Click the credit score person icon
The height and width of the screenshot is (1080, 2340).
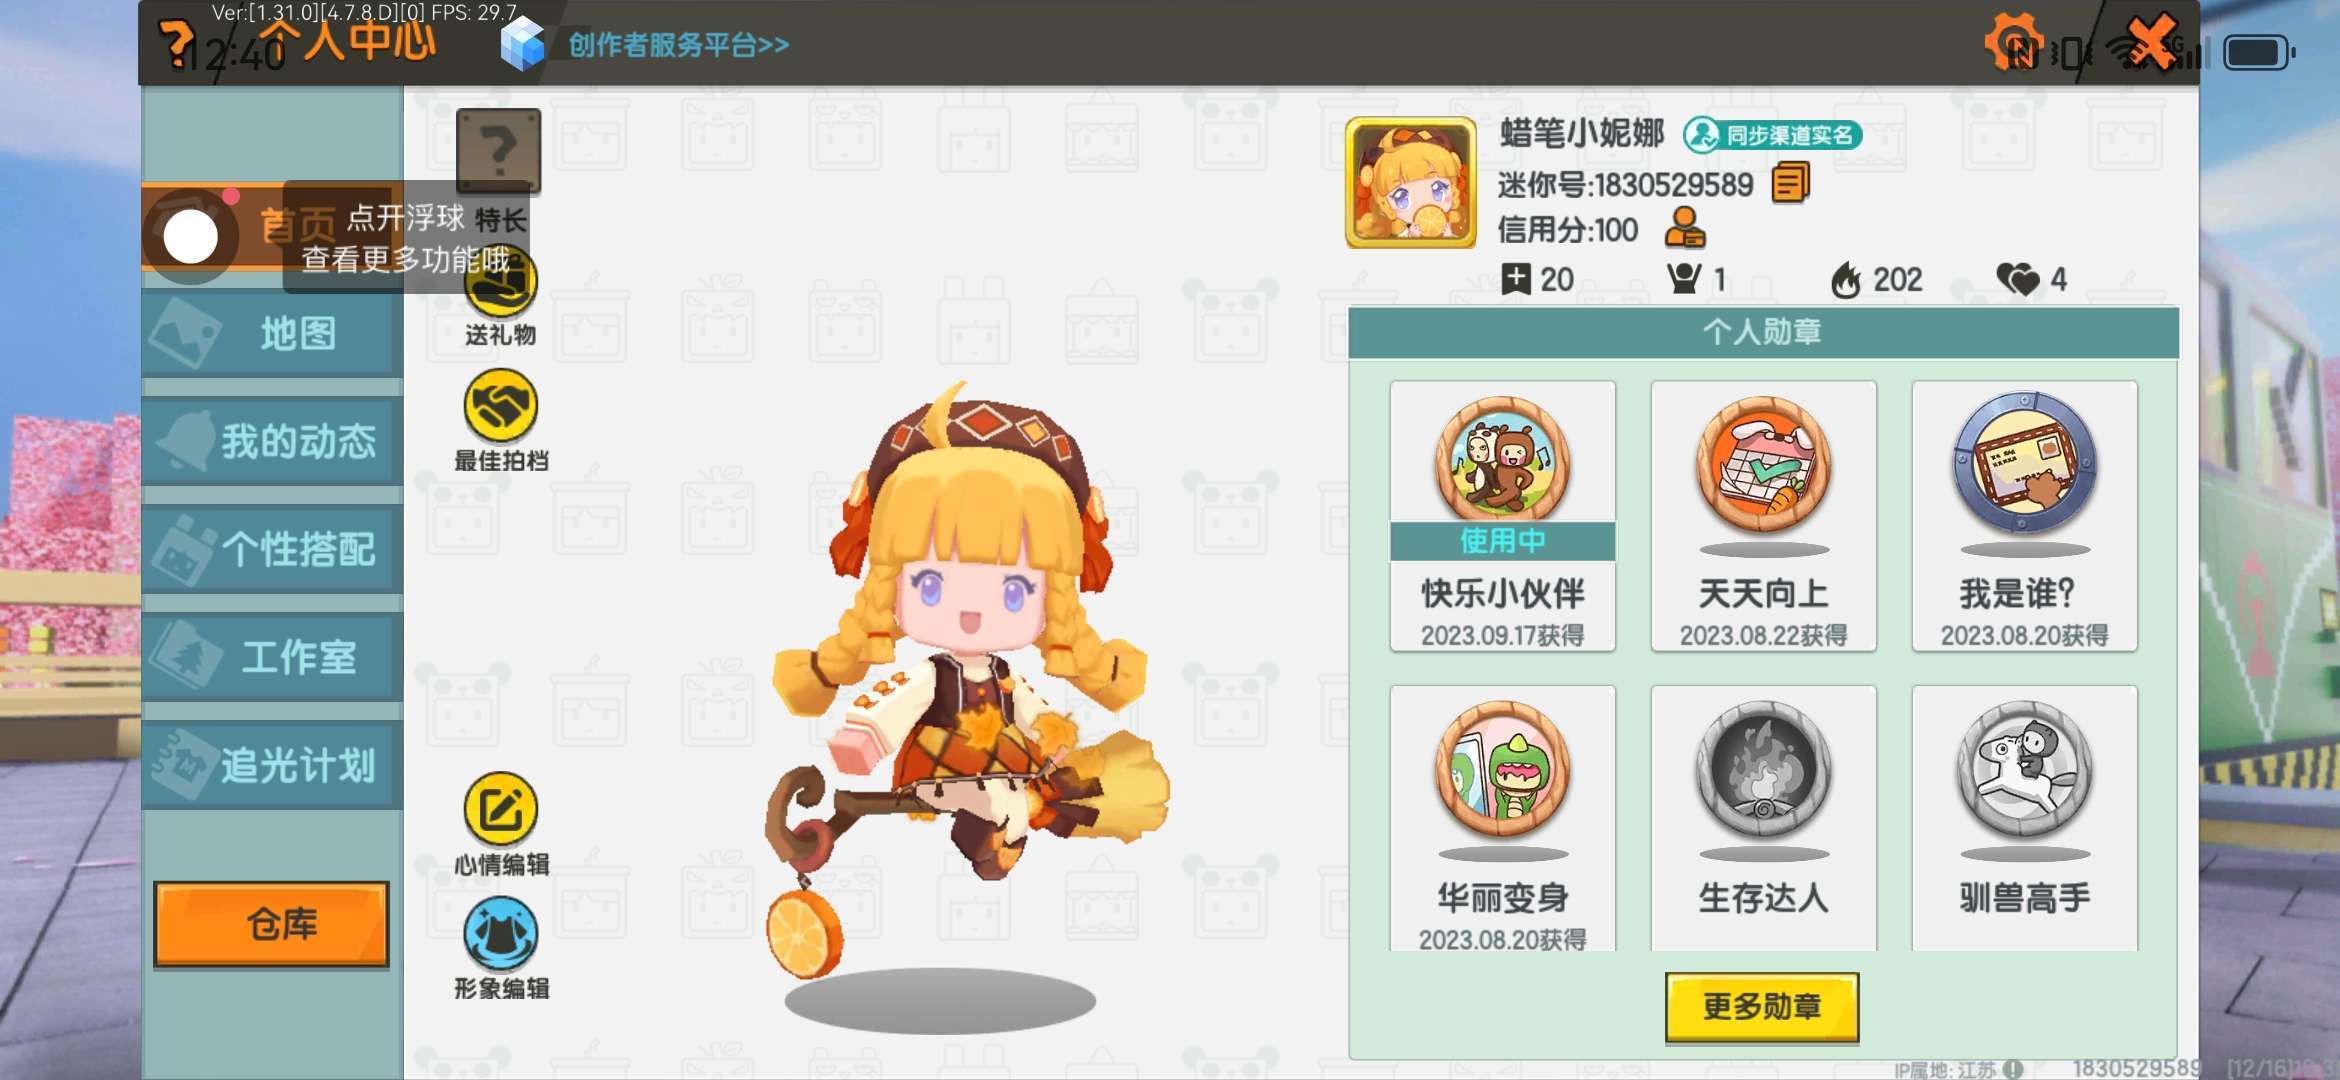tap(1685, 228)
